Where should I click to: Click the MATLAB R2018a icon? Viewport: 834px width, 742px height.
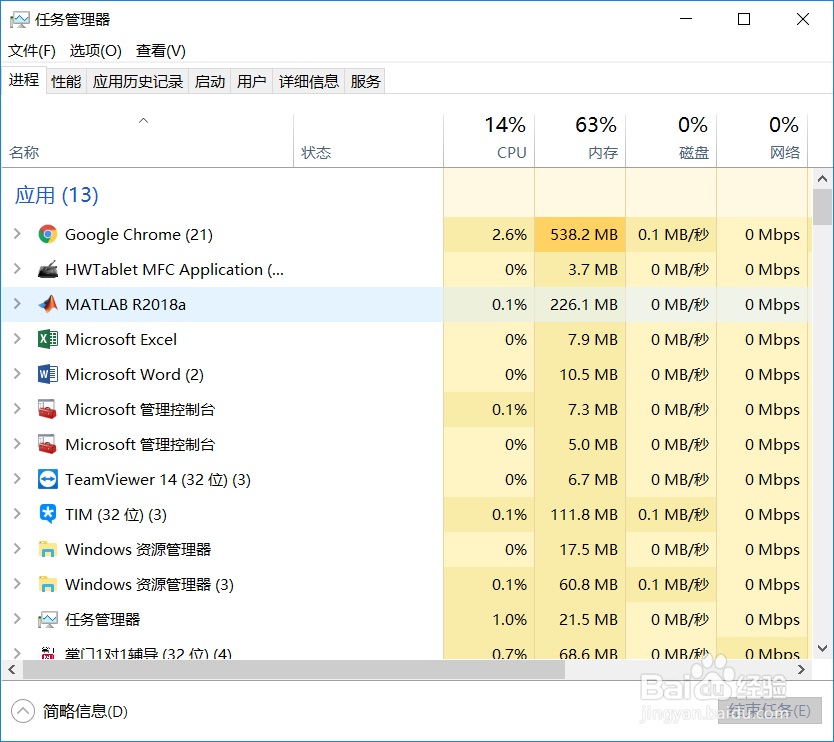pos(47,305)
